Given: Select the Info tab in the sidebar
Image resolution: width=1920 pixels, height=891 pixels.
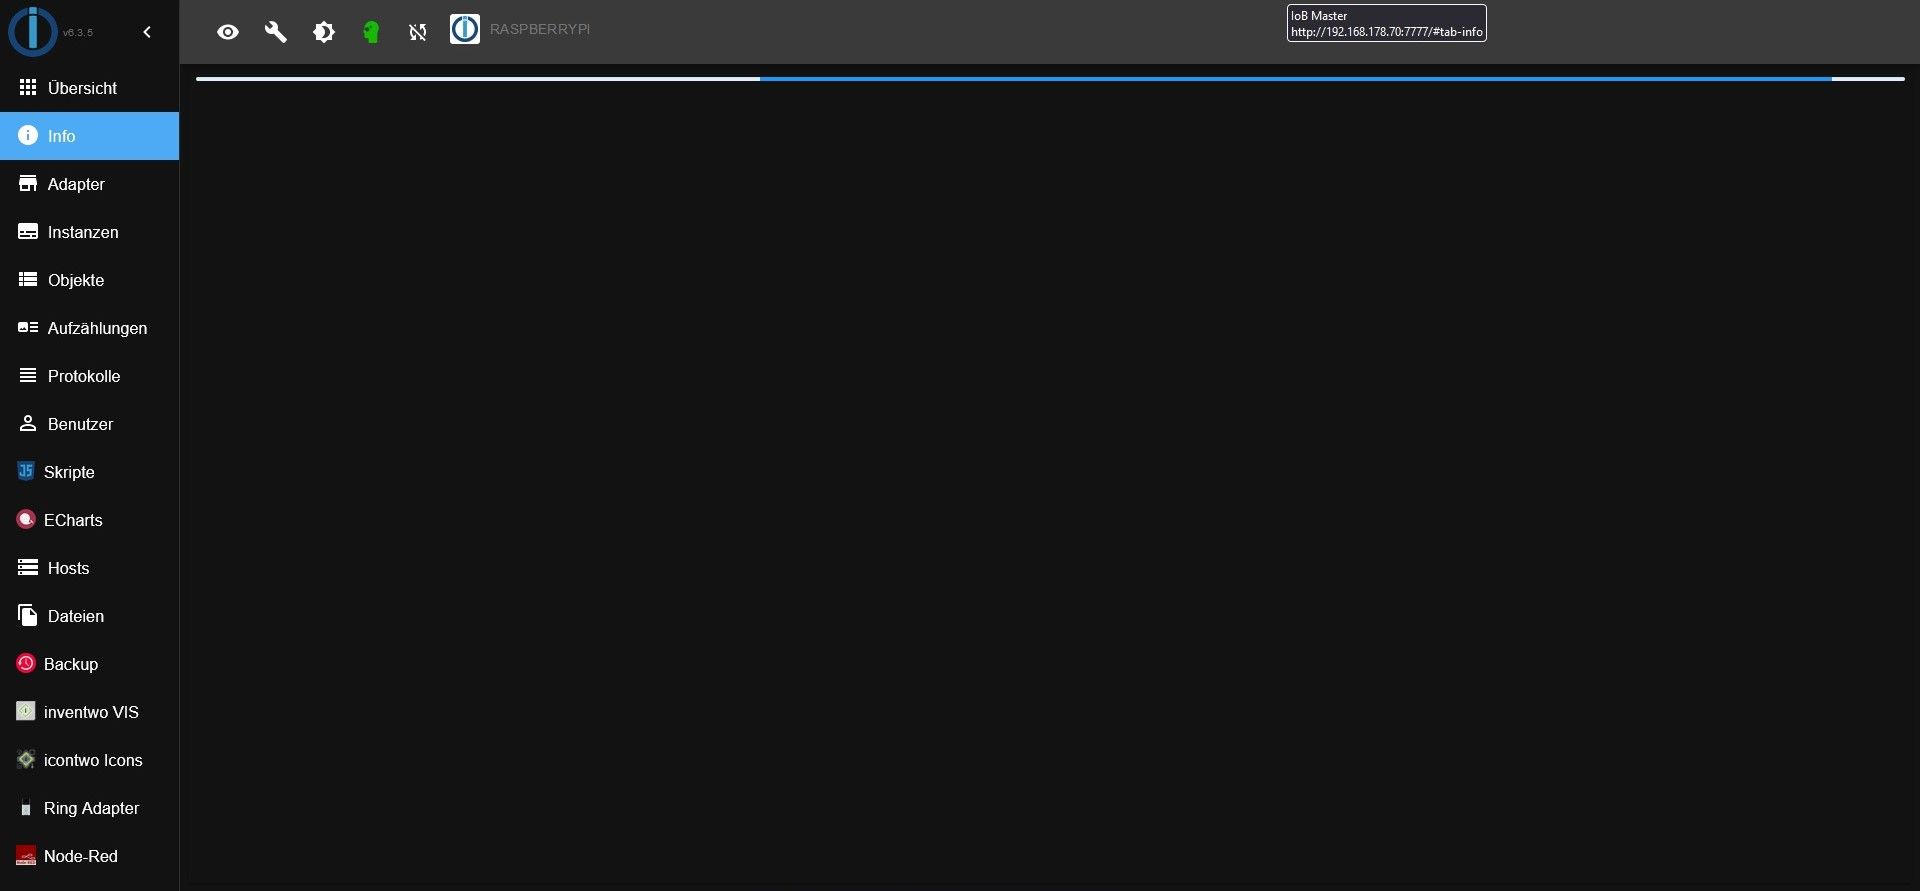Looking at the screenshot, I should tap(89, 136).
